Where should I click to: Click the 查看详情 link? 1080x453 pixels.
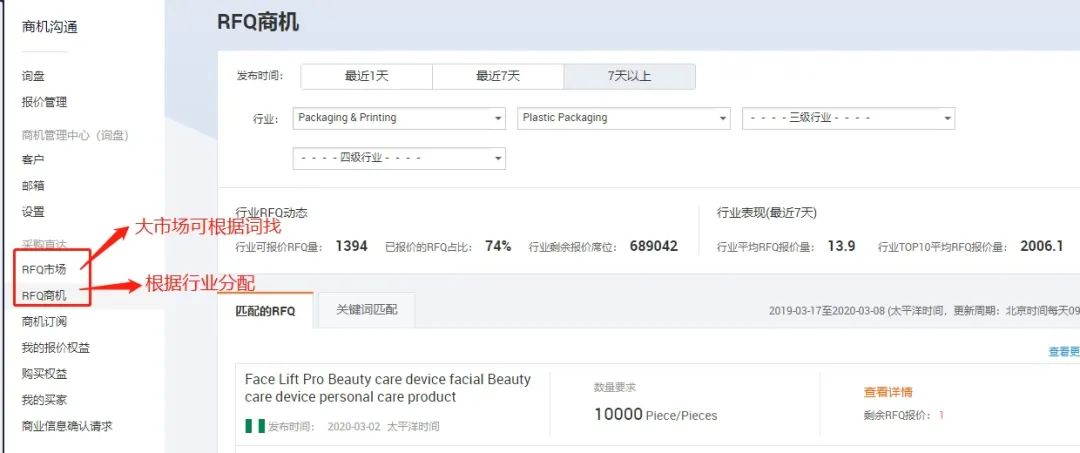888,392
